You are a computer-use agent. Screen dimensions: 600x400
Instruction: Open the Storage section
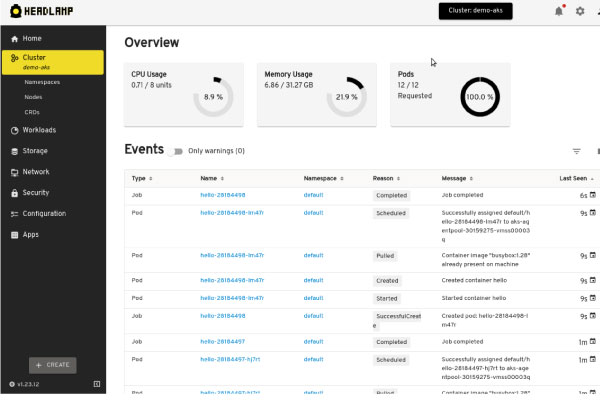point(53,151)
